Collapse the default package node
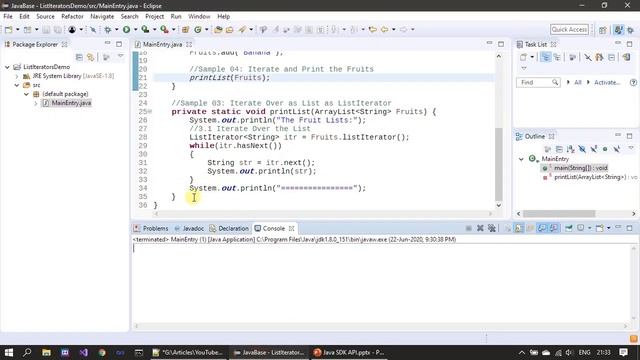This screenshot has height=360, width=640. pyautogui.click(x=26, y=94)
